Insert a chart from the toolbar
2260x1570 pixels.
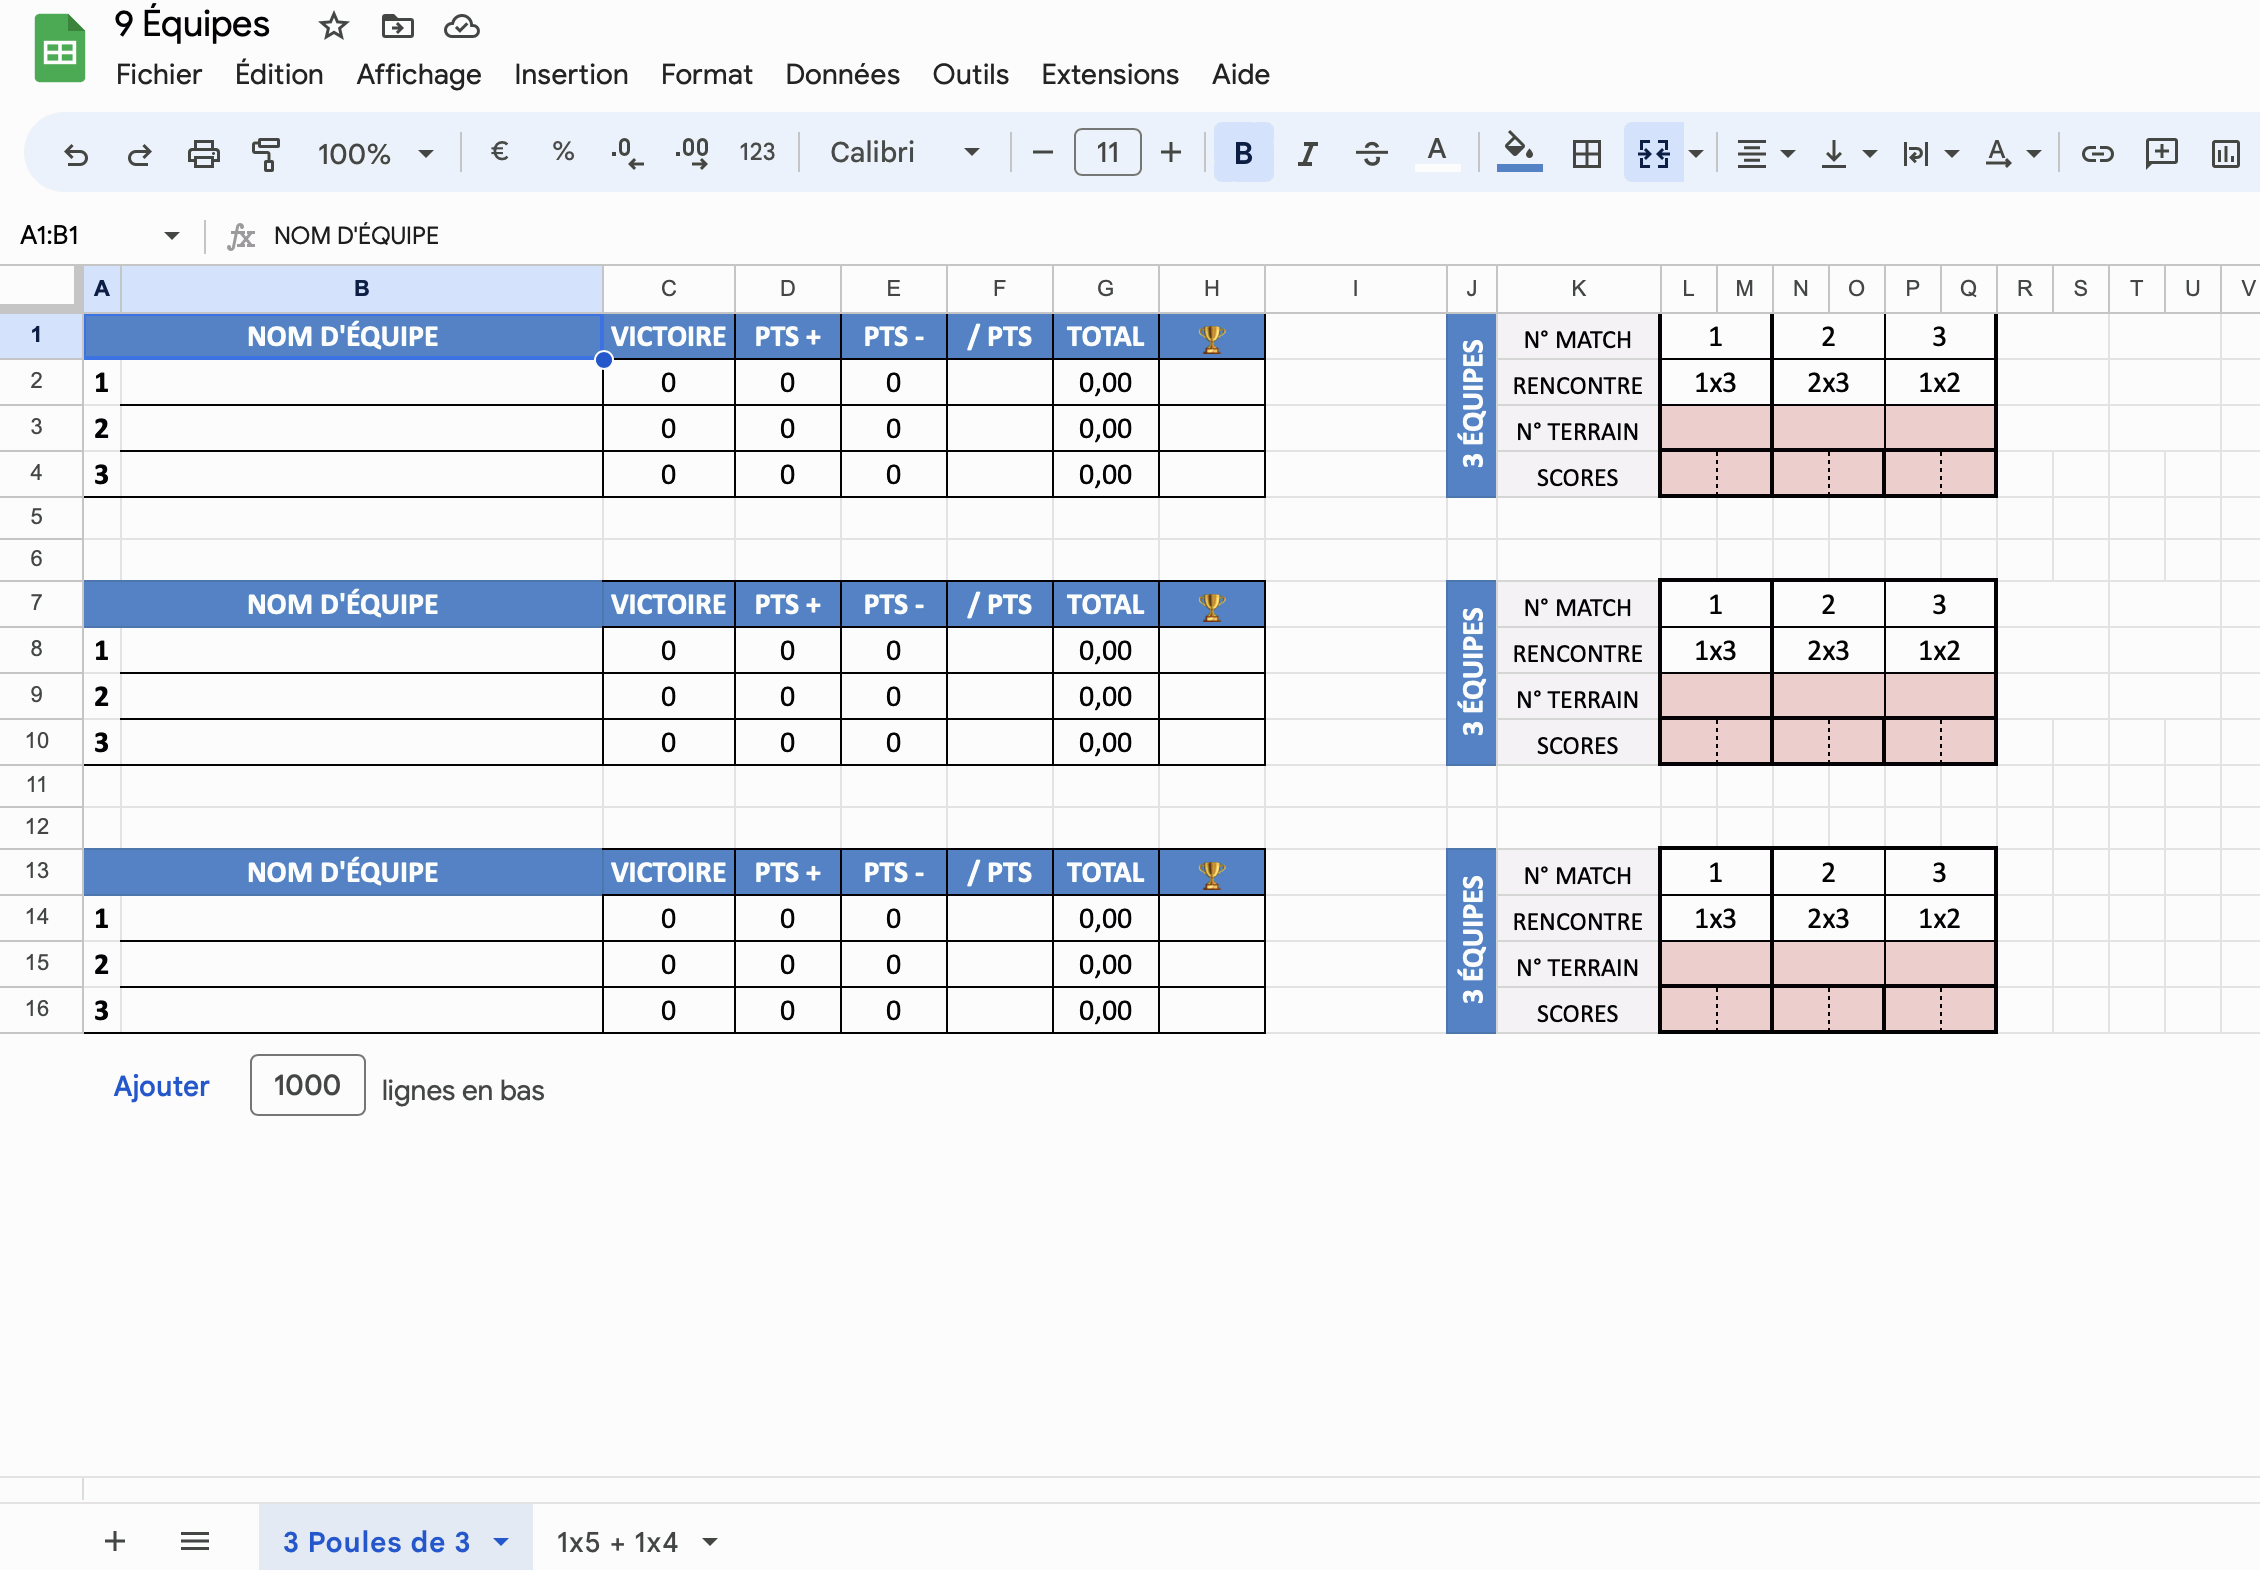pos(2225,153)
